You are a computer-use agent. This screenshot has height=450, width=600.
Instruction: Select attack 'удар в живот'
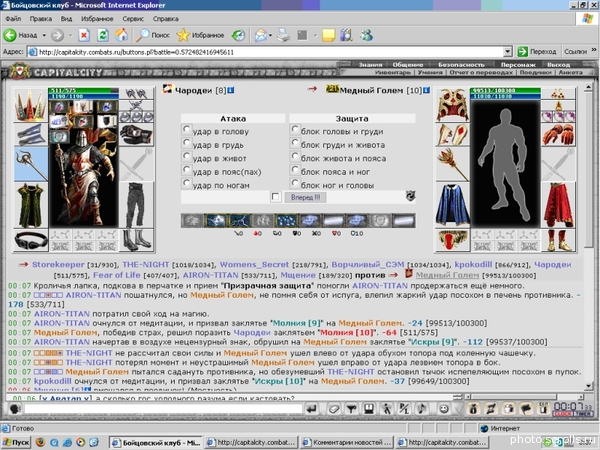[186, 156]
